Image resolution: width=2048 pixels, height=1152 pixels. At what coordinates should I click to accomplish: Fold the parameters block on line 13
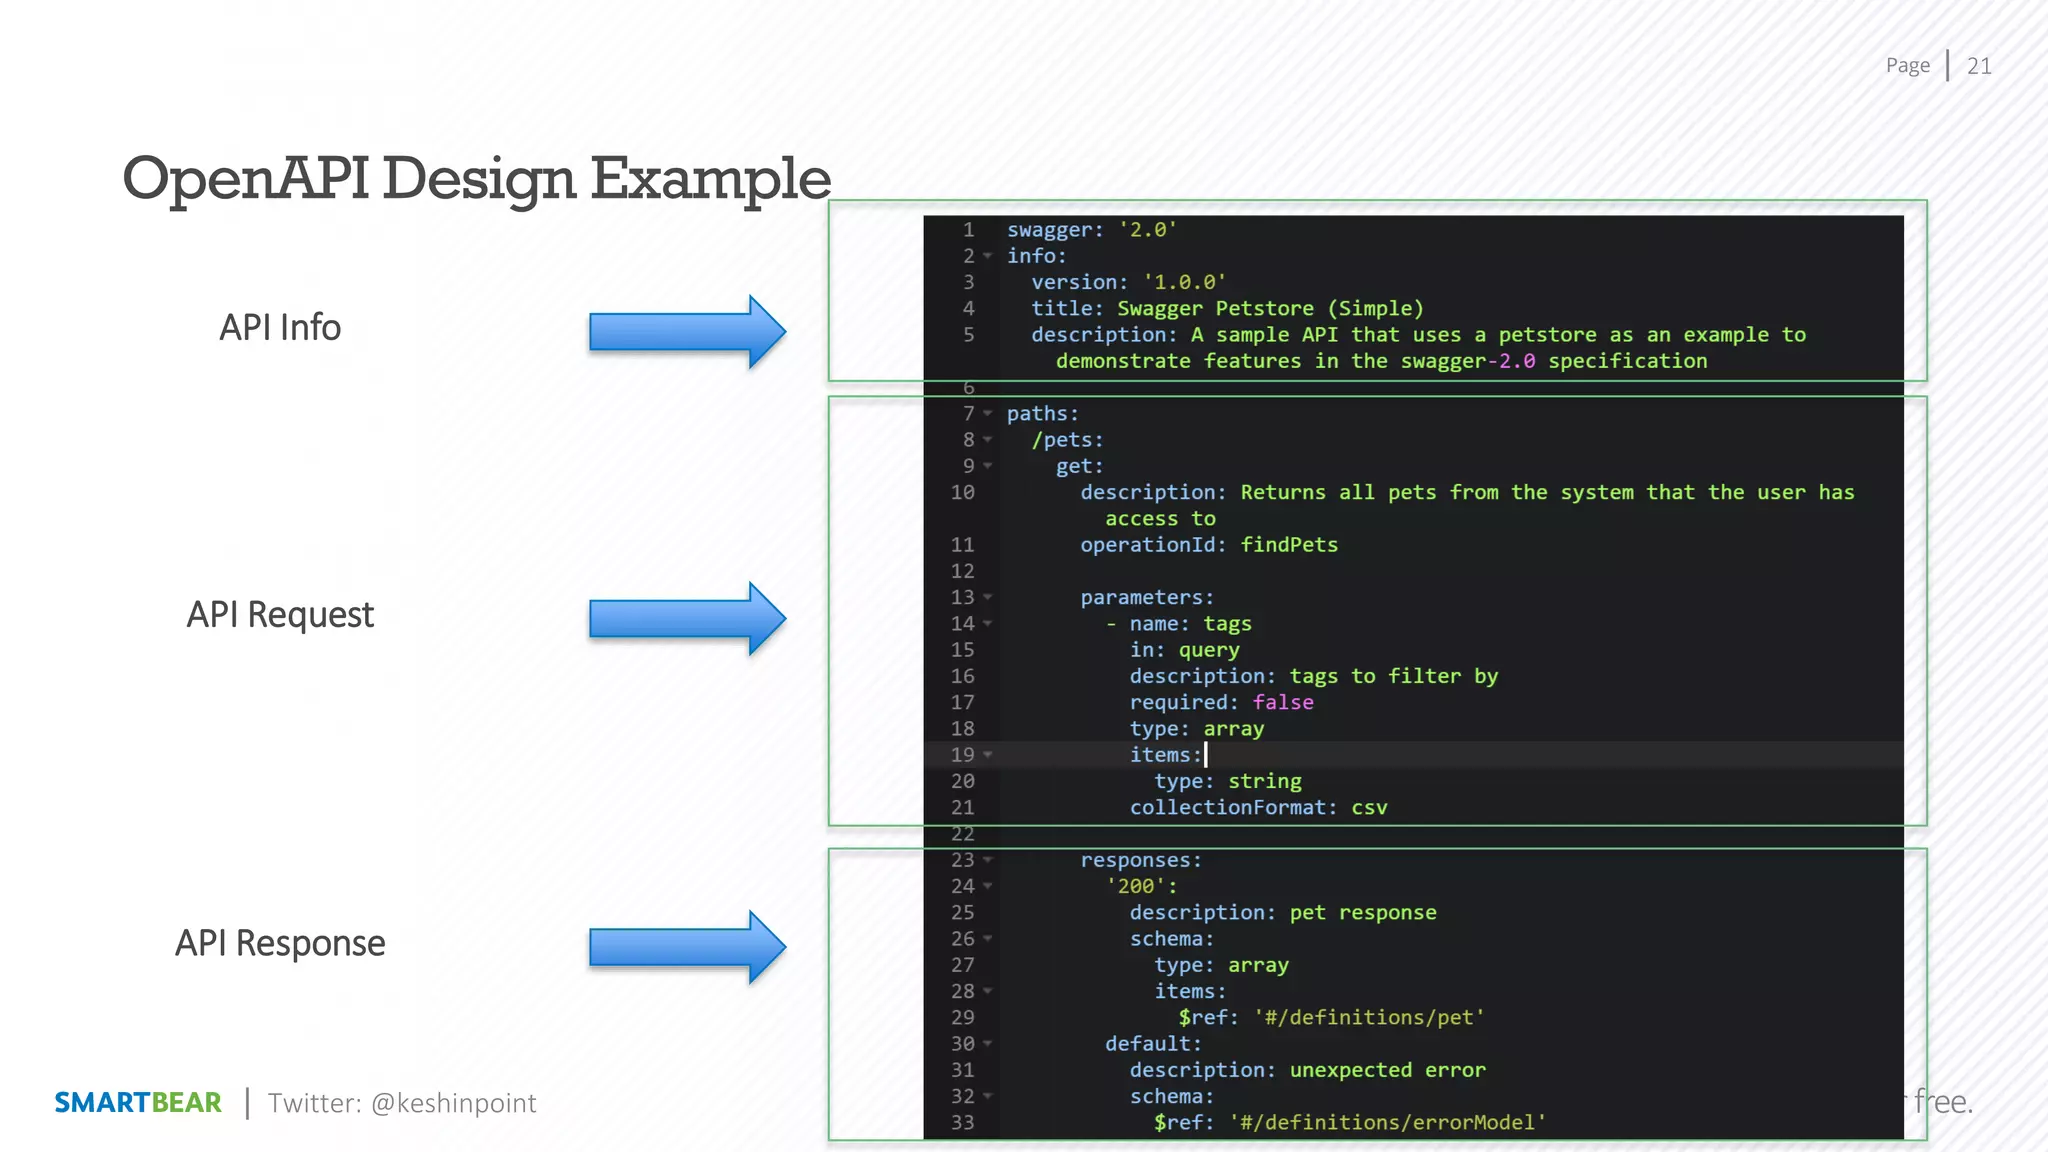(x=988, y=597)
